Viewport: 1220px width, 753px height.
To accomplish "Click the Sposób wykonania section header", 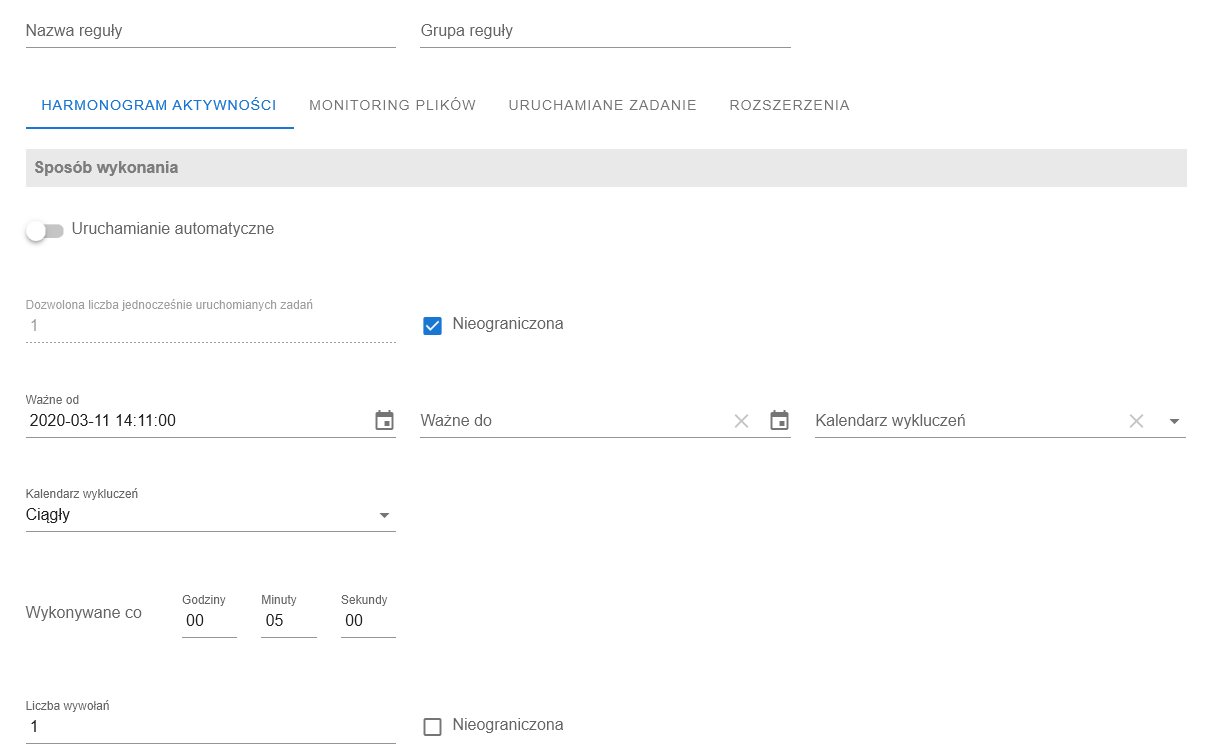I will (x=606, y=168).
